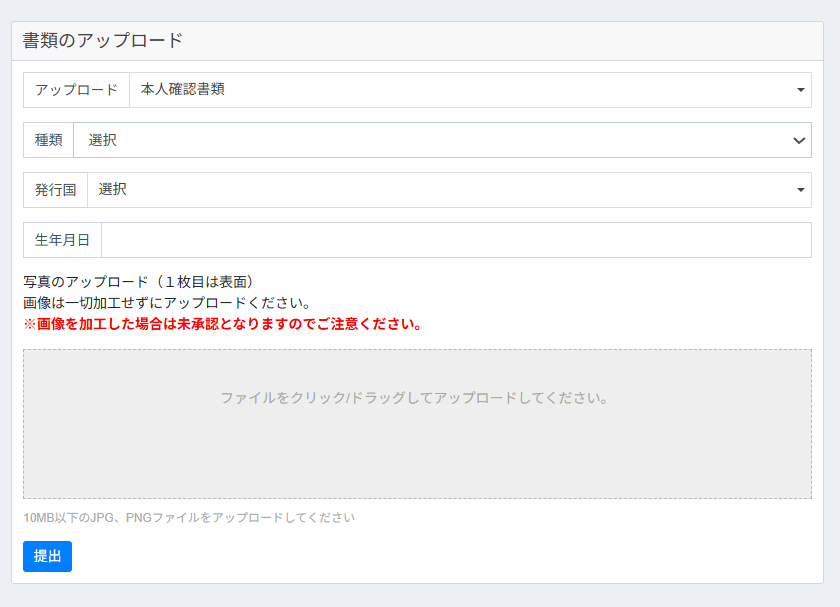This screenshot has height=607, width=840.
Task: Click the 写真のアップロード instruction line
Action: click(144, 282)
